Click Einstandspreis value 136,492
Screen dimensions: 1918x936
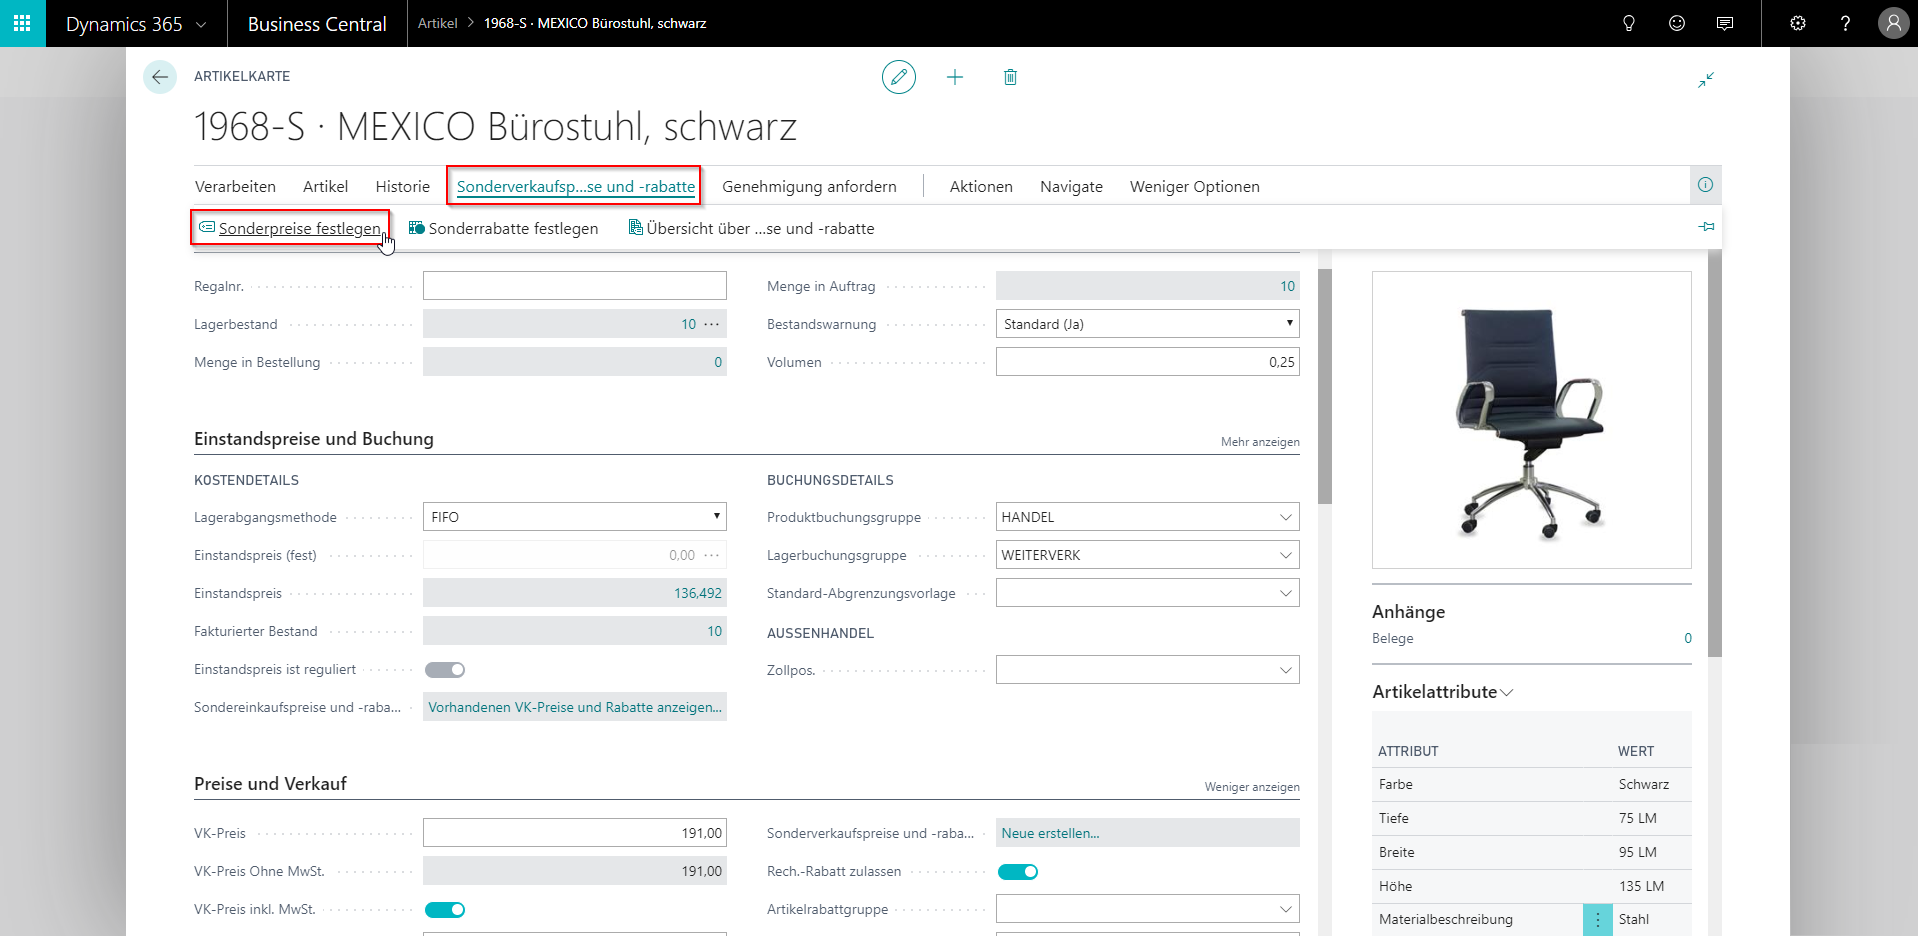click(x=698, y=593)
